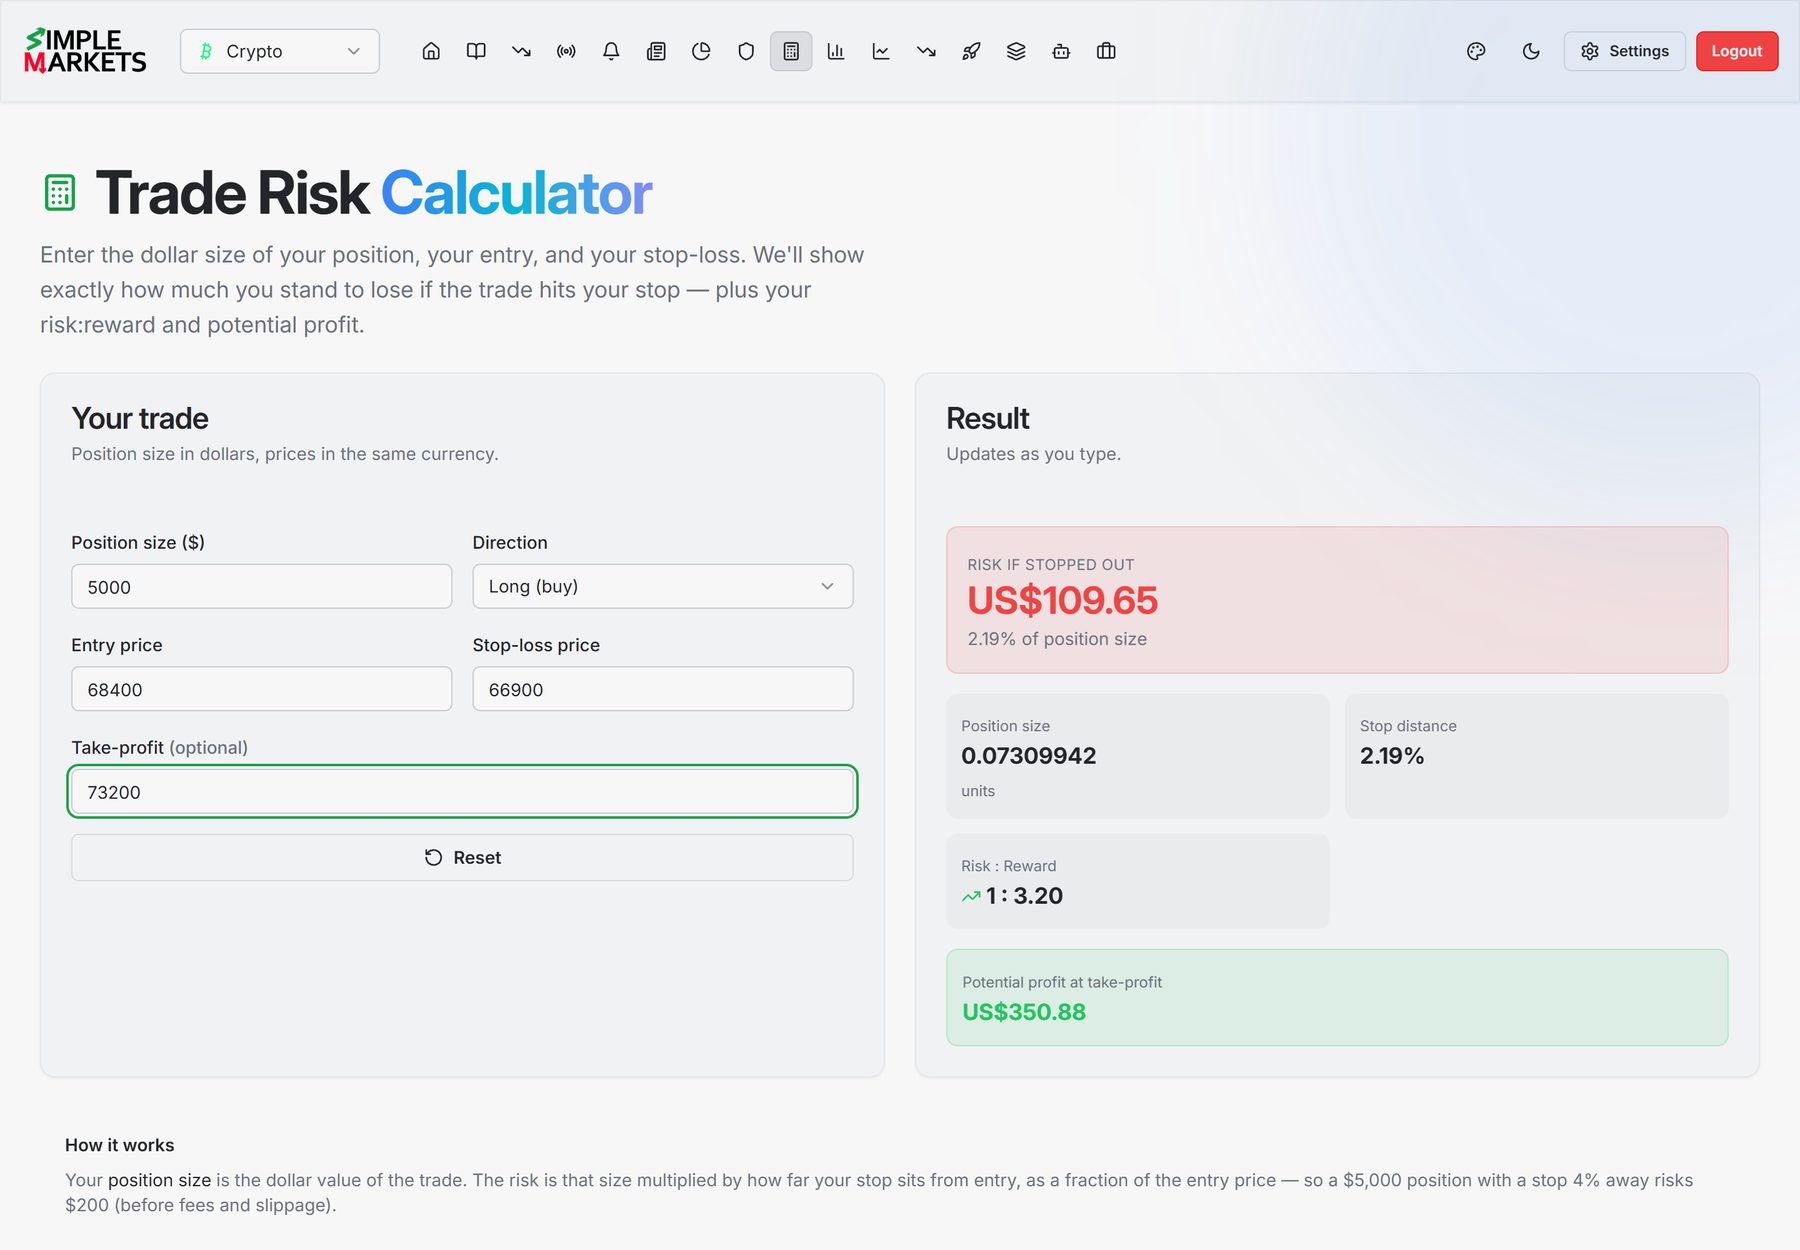
Task: Open the pie chart icon
Action: 701,51
